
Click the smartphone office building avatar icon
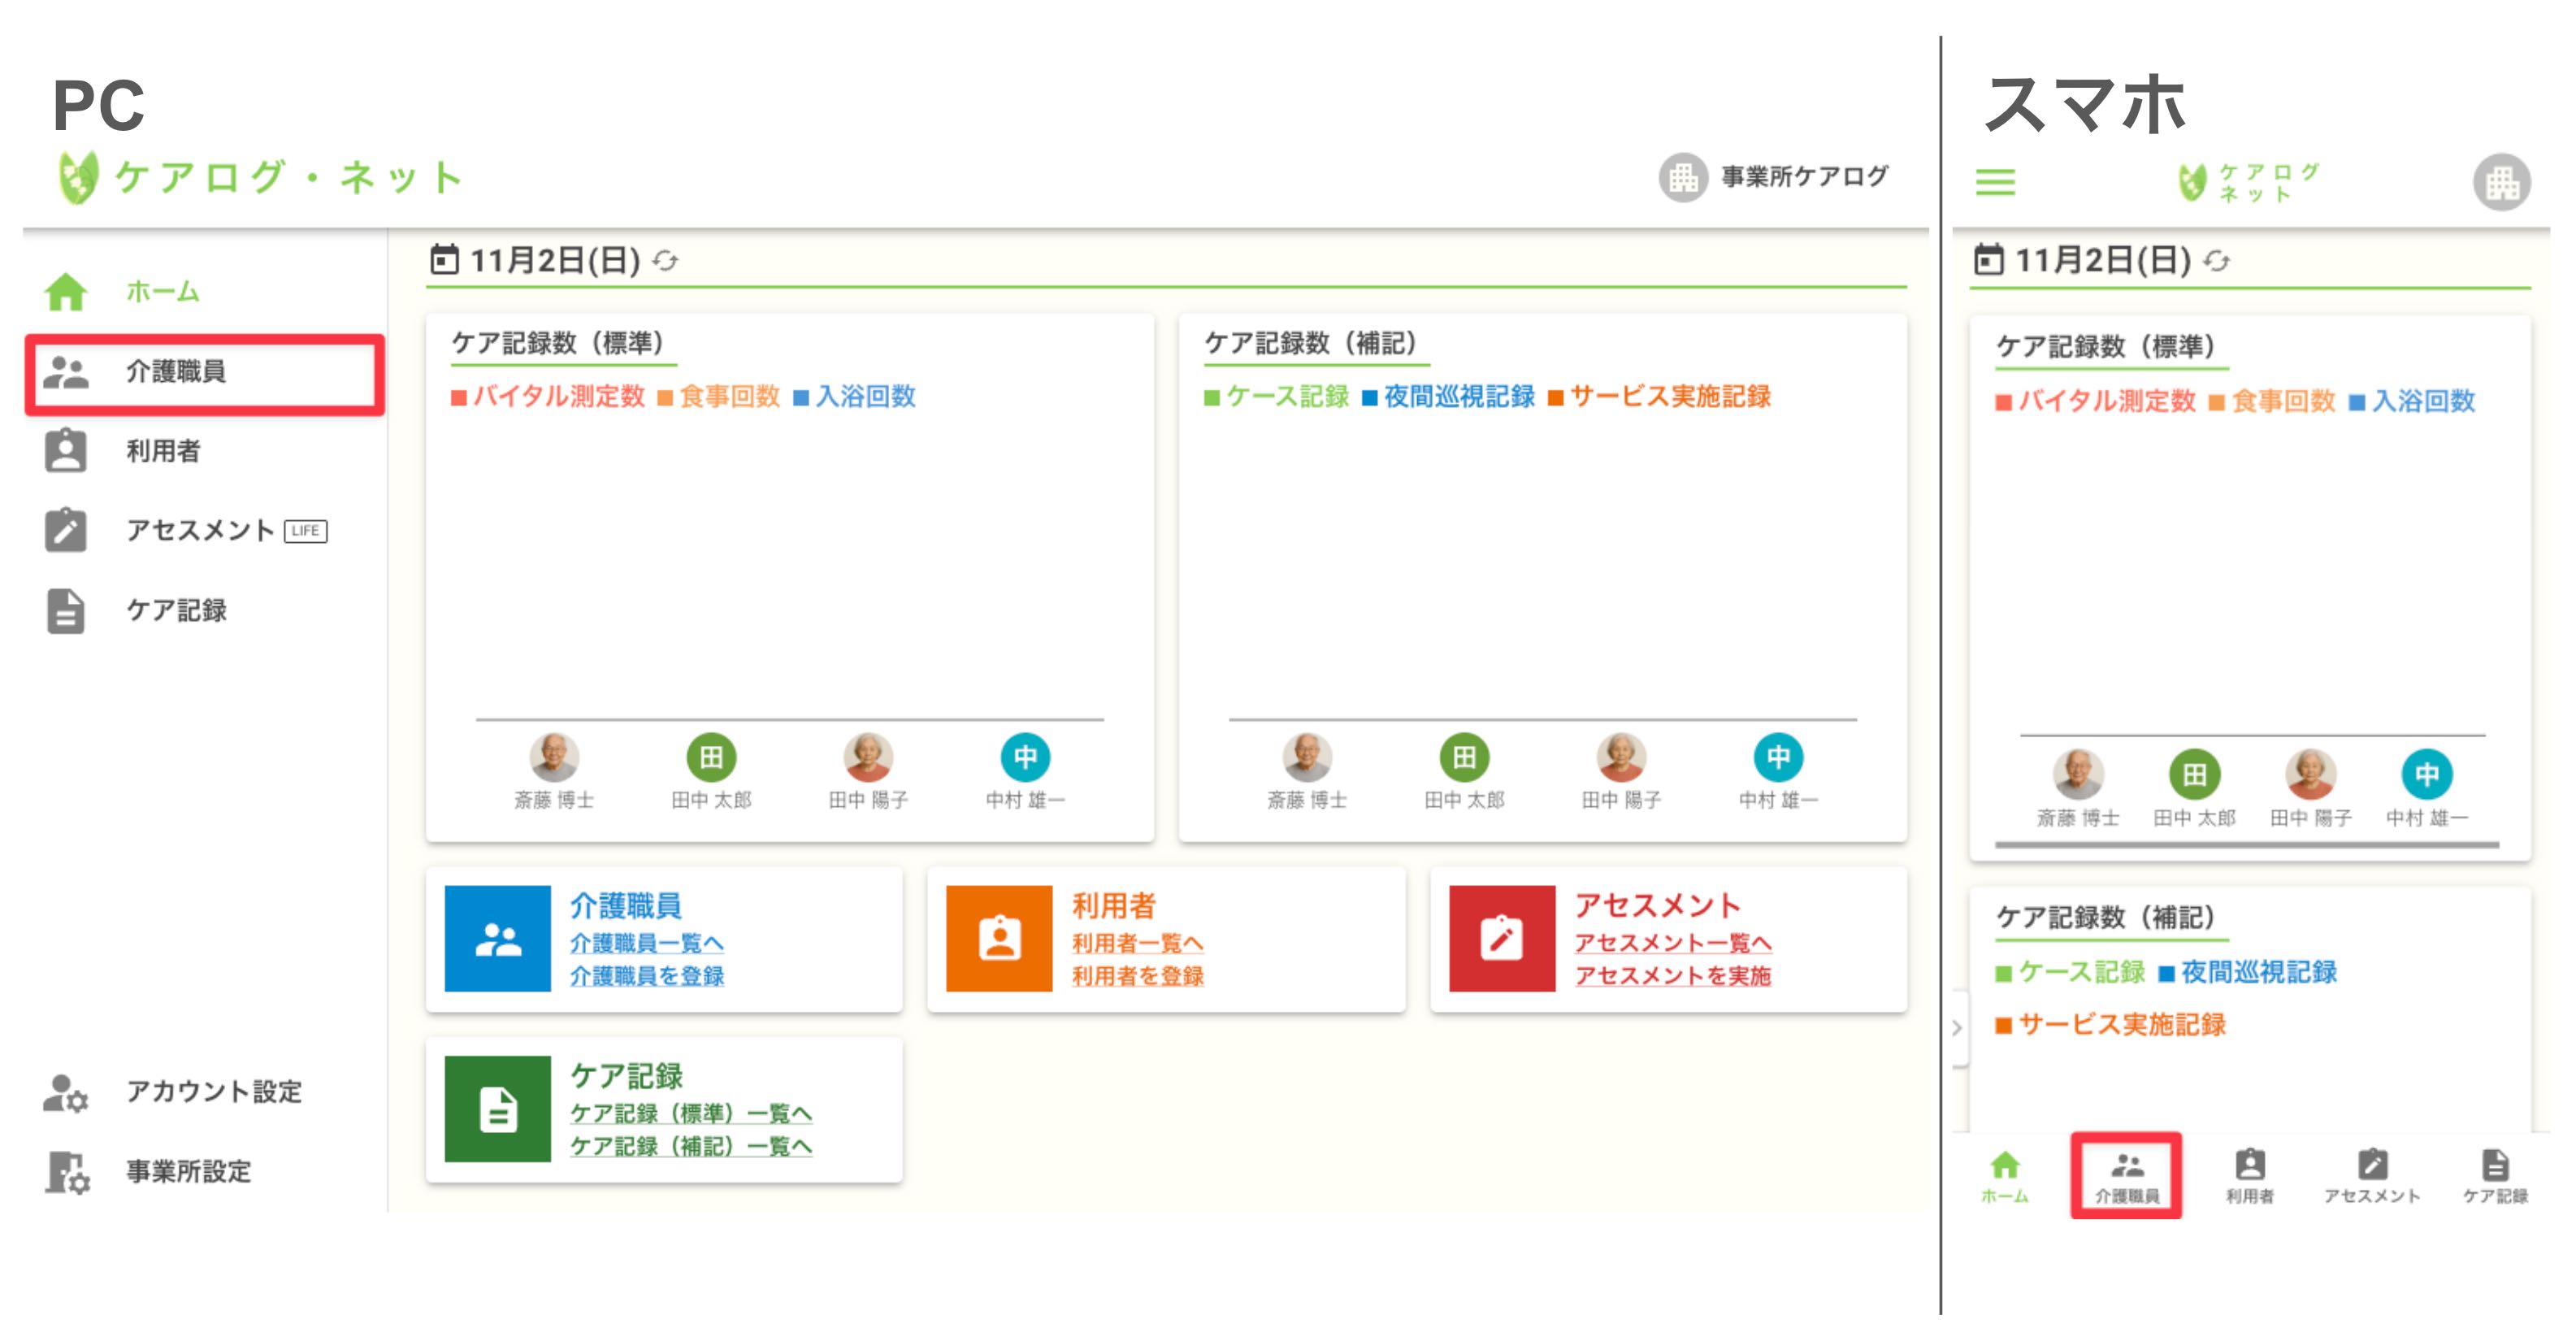(x=2501, y=182)
